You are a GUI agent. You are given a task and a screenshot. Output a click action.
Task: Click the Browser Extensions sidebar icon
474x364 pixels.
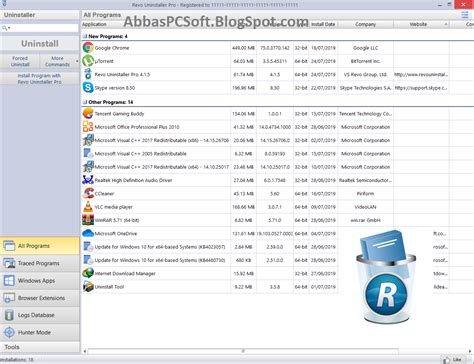pyautogui.click(x=9, y=298)
